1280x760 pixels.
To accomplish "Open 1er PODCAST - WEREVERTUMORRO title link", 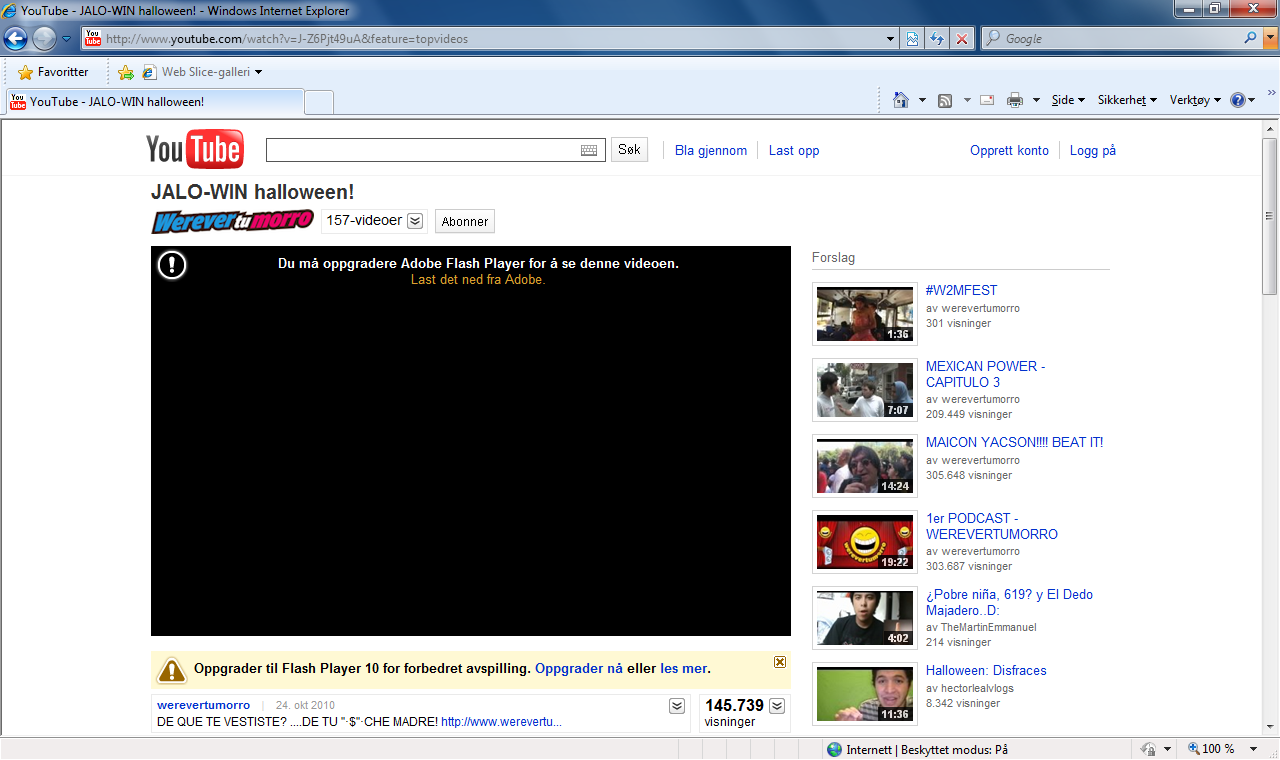I will point(992,526).
